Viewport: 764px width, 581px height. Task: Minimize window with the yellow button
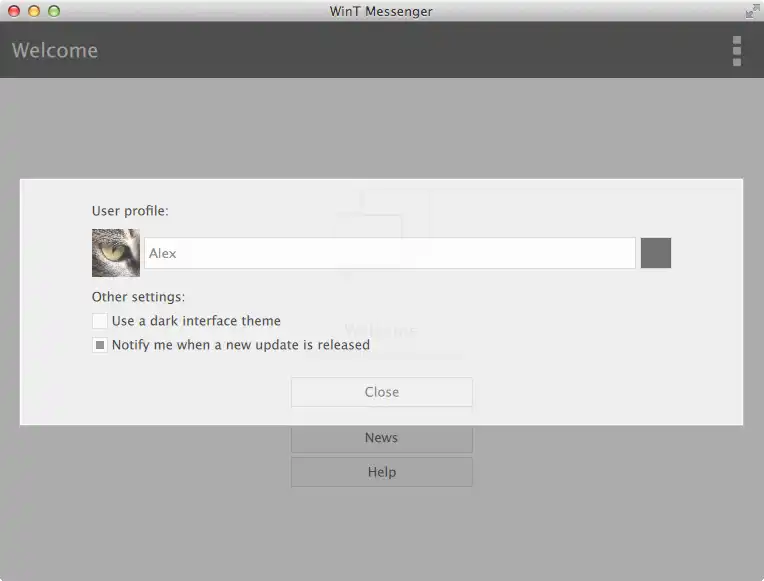(34, 11)
